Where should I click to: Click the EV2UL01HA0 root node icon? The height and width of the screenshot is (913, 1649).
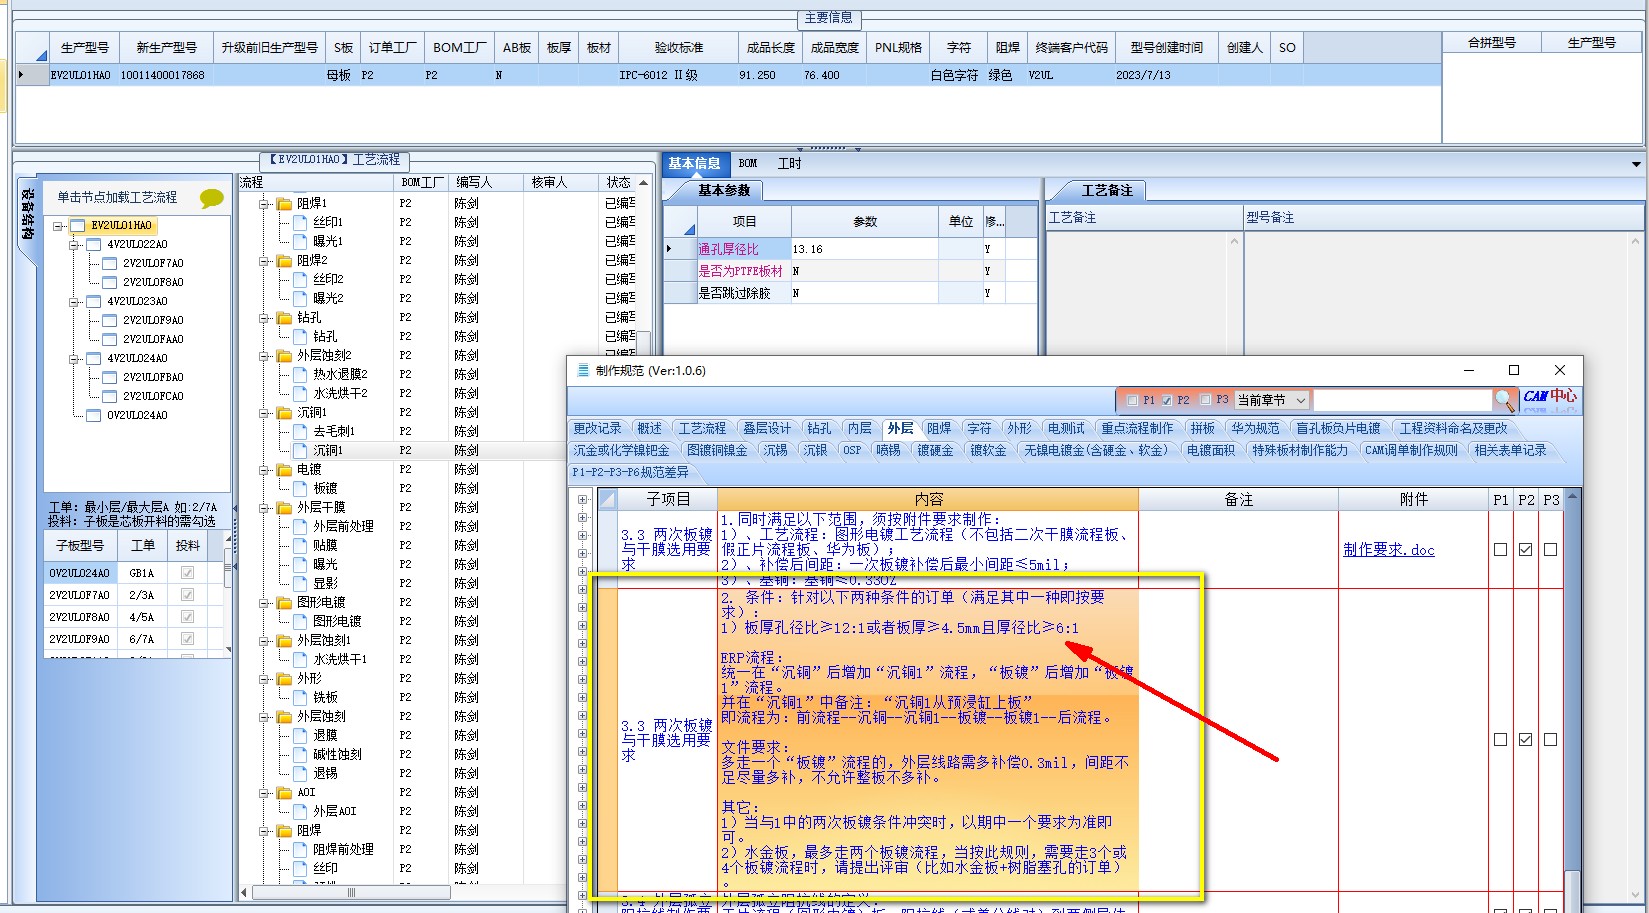[78, 226]
